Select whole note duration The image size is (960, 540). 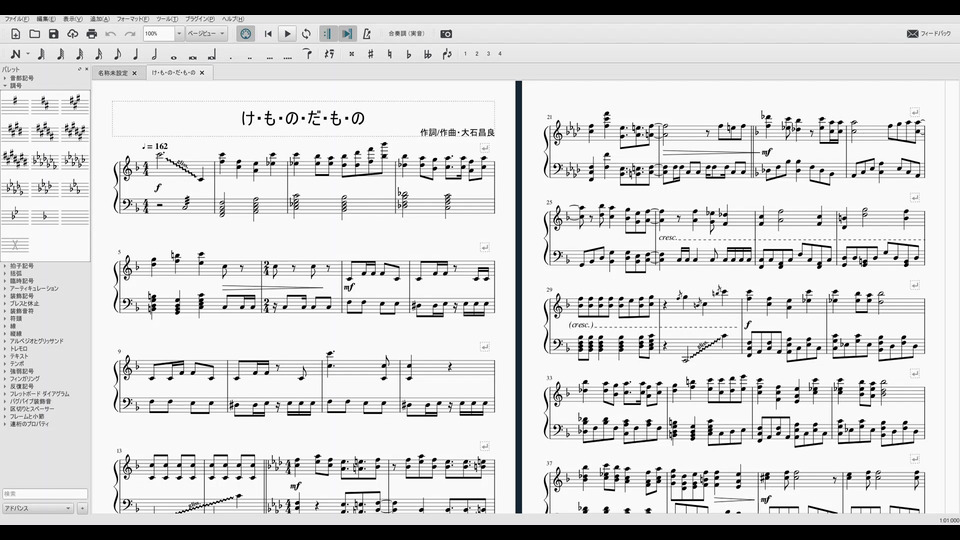[174, 56]
